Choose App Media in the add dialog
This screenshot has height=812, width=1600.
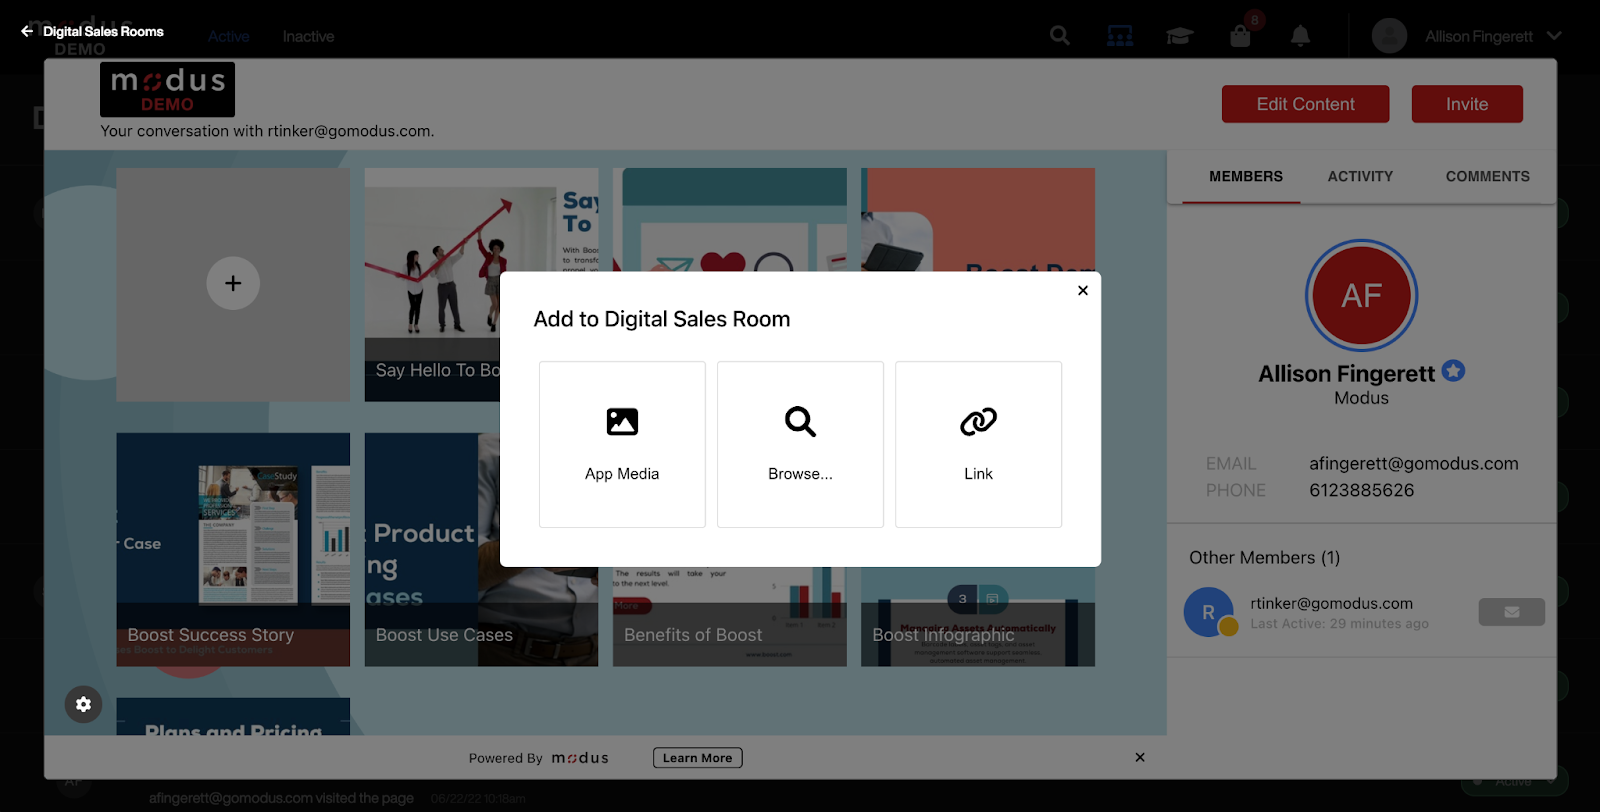(622, 444)
